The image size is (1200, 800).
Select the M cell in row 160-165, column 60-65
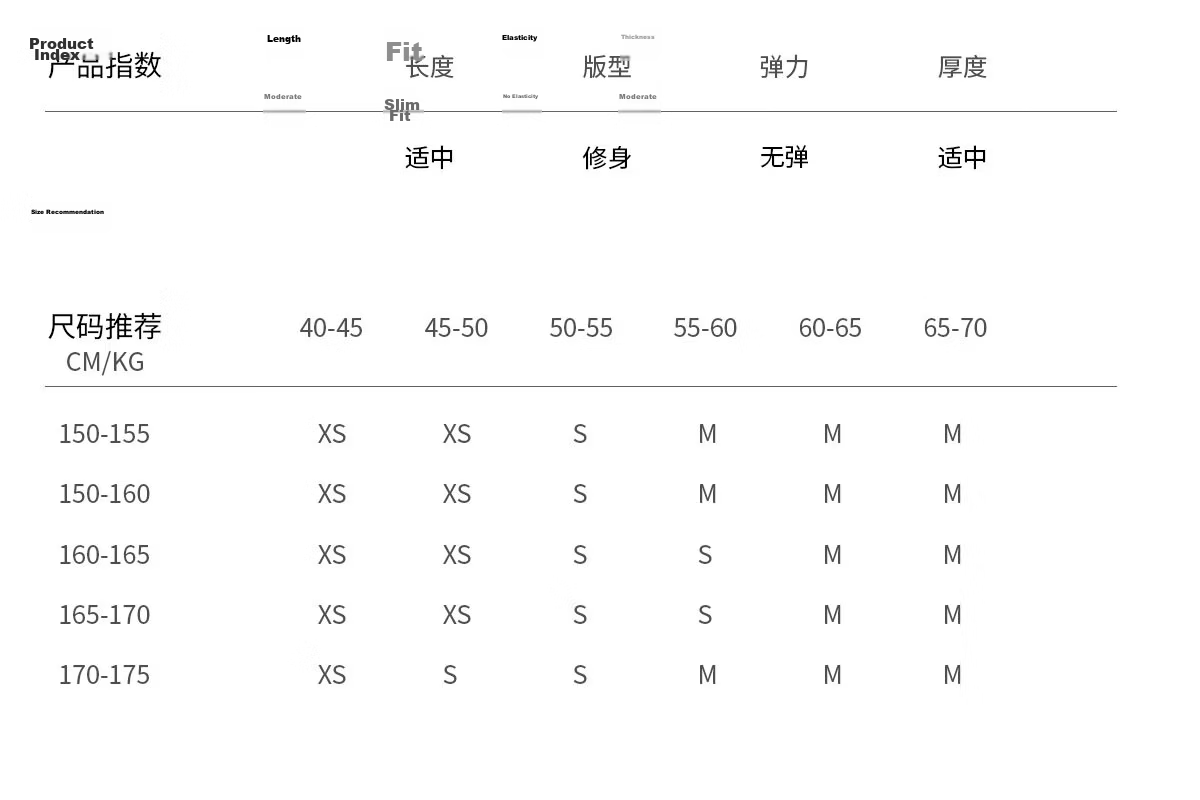pyautogui.click(x=832, y=555)
